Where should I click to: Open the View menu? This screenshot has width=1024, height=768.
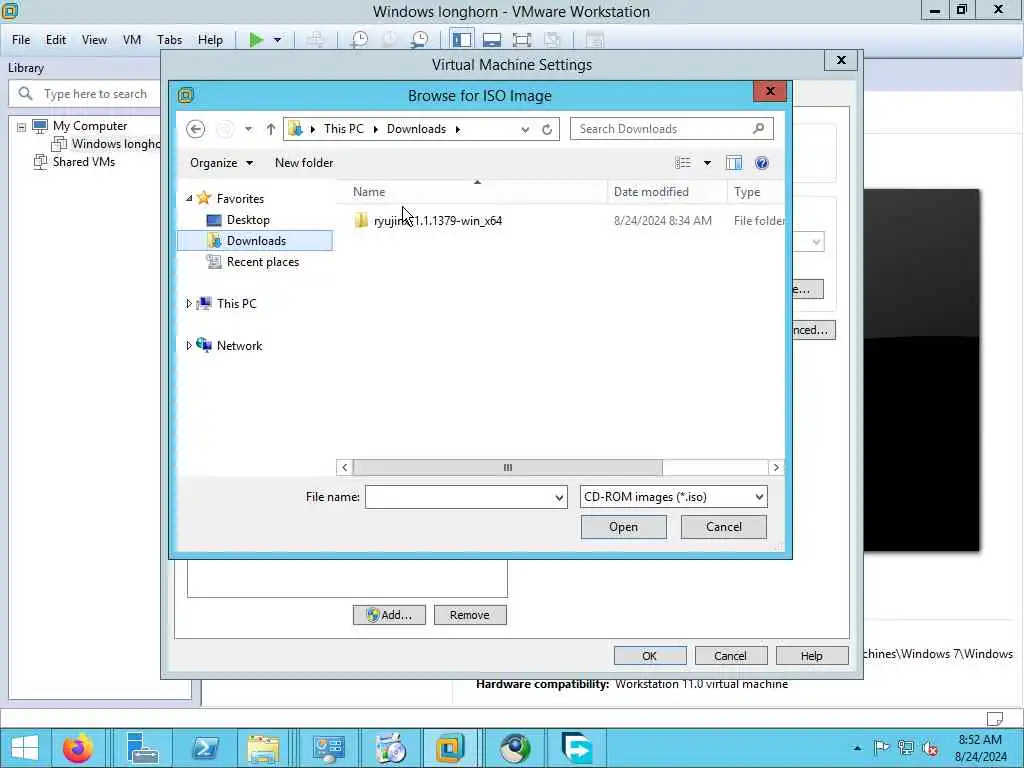[x=94, y=40]
